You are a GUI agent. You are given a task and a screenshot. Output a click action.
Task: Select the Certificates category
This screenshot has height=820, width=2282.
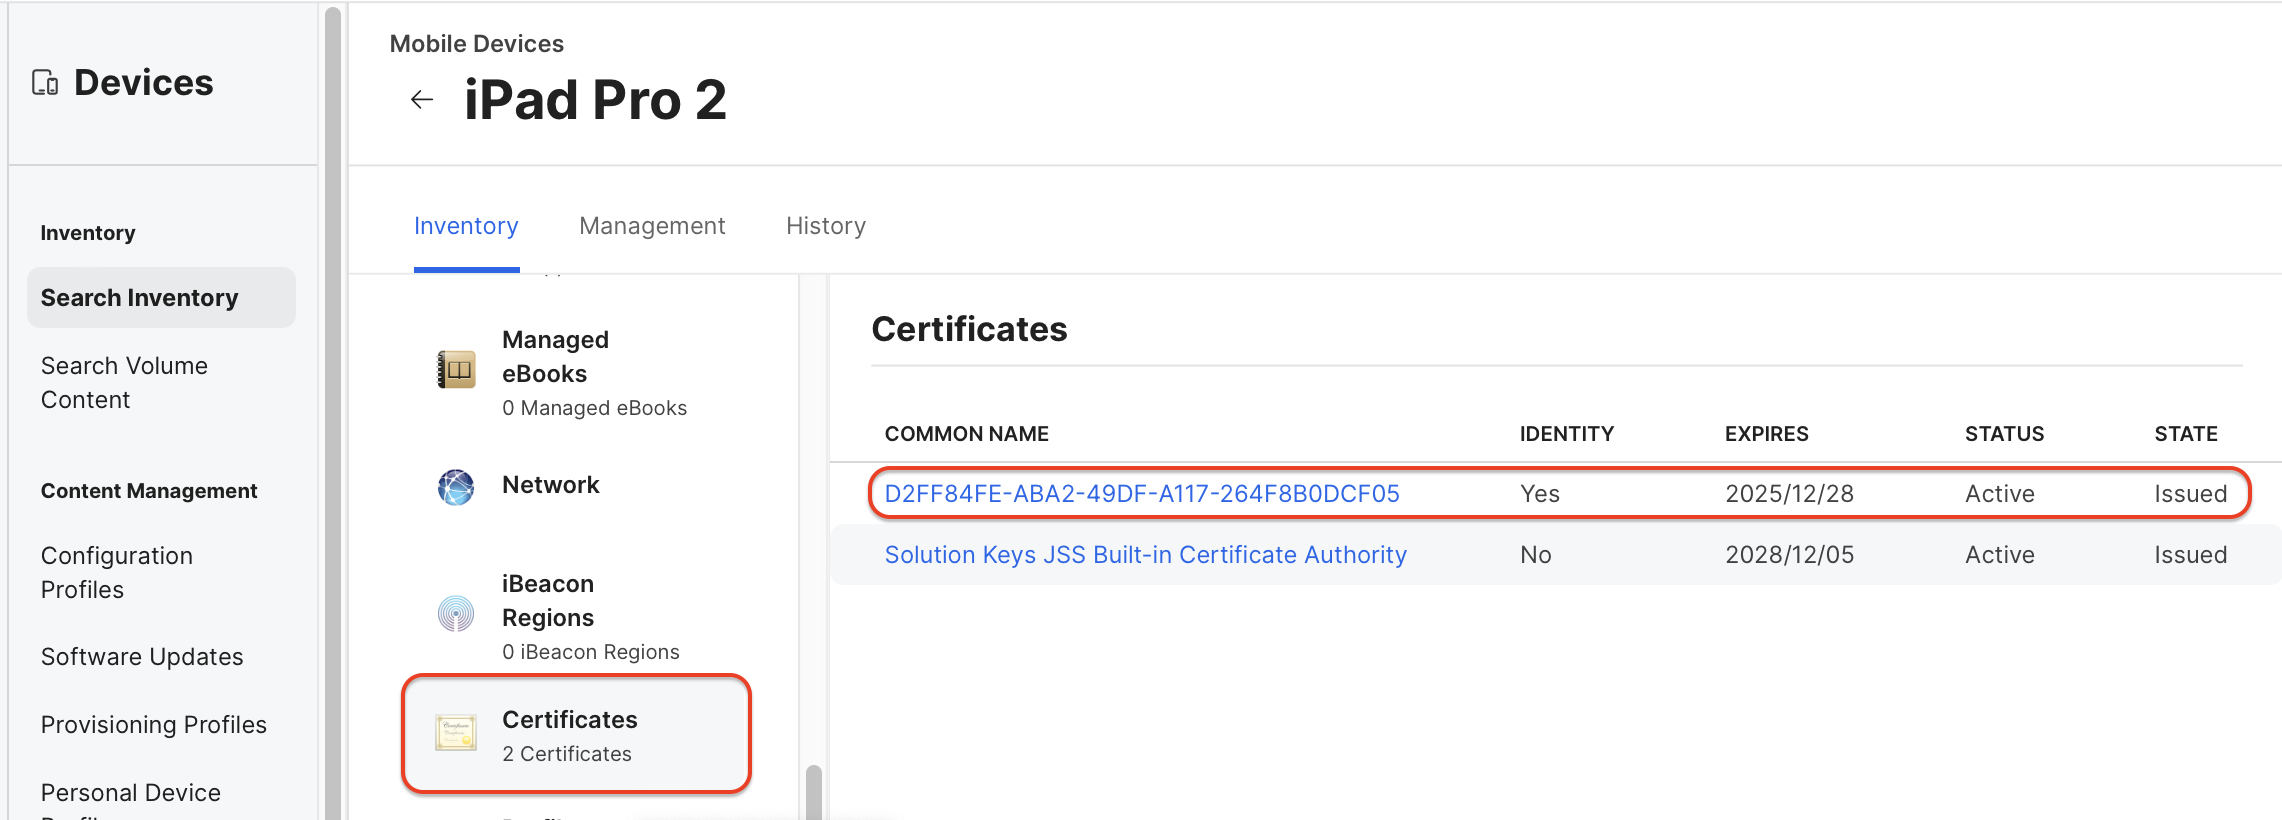point(576,734)
